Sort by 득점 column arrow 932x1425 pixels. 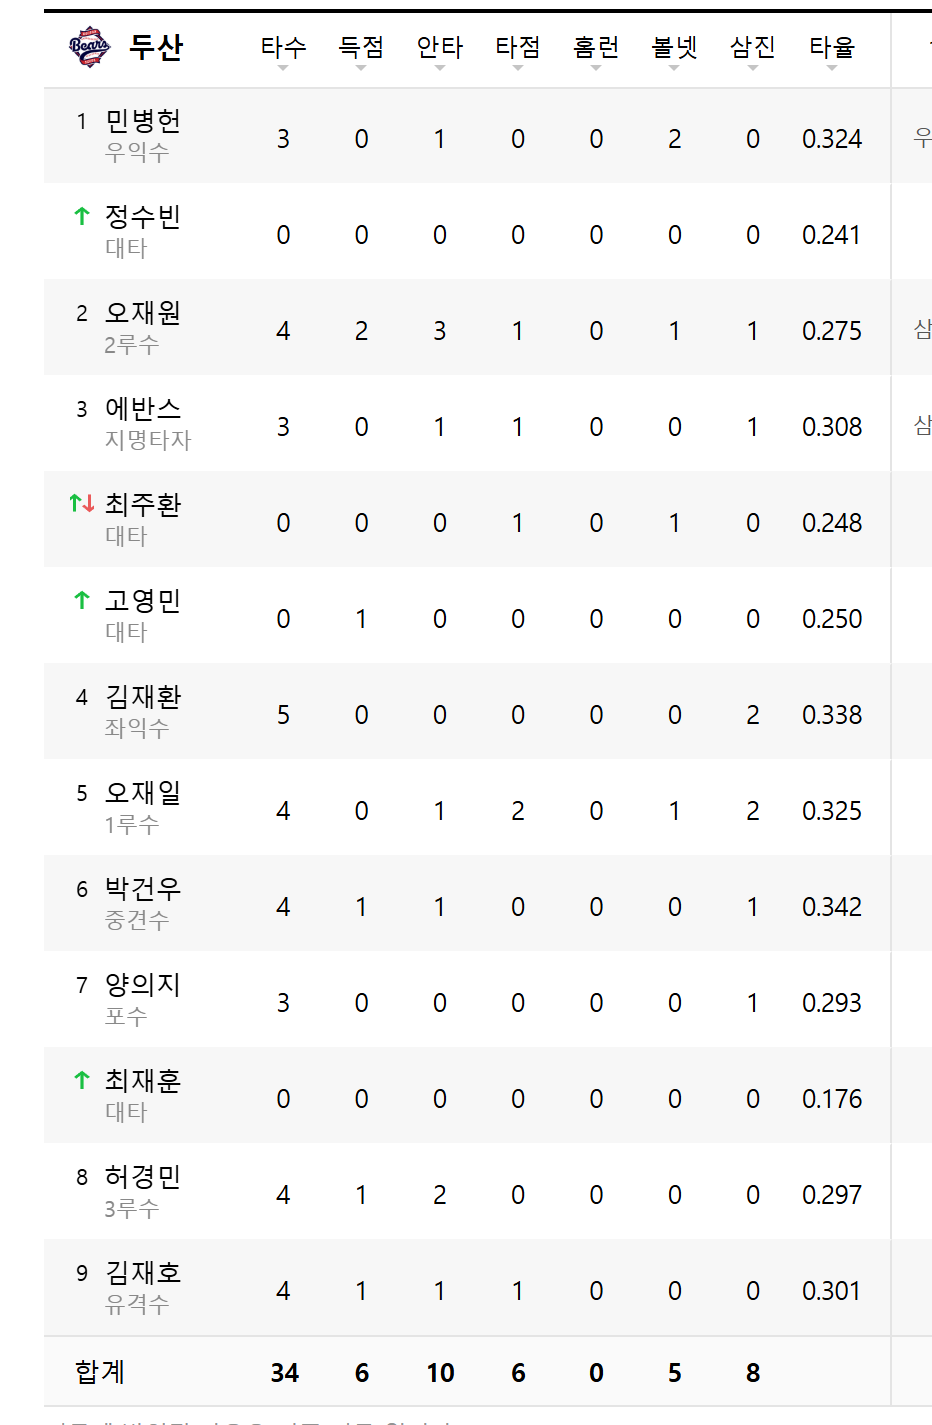(361, 68)
